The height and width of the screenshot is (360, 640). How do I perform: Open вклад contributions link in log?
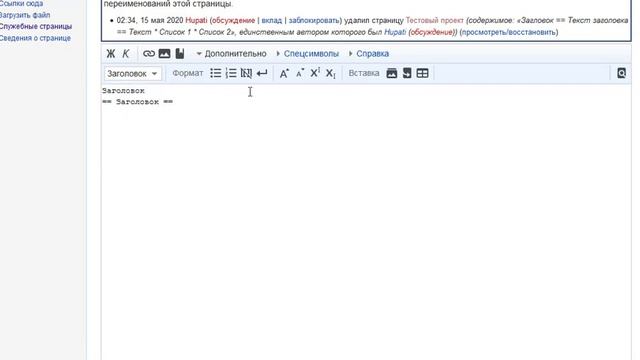[x=271, y=20]
